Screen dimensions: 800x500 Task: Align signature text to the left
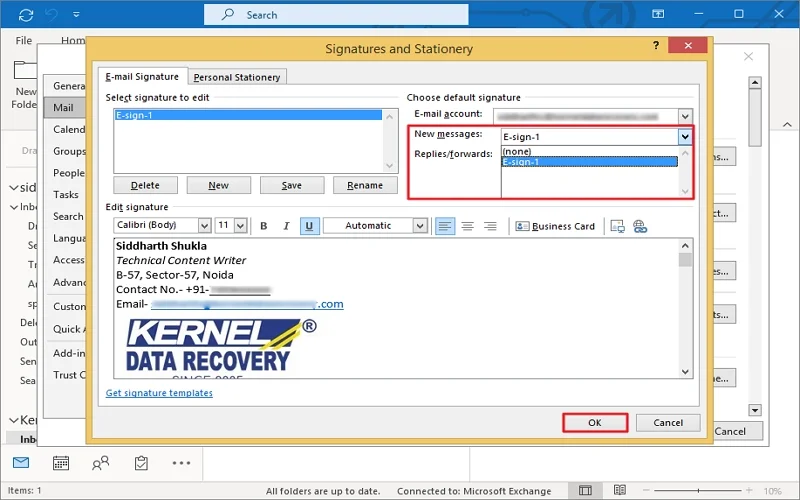[445, 226]
